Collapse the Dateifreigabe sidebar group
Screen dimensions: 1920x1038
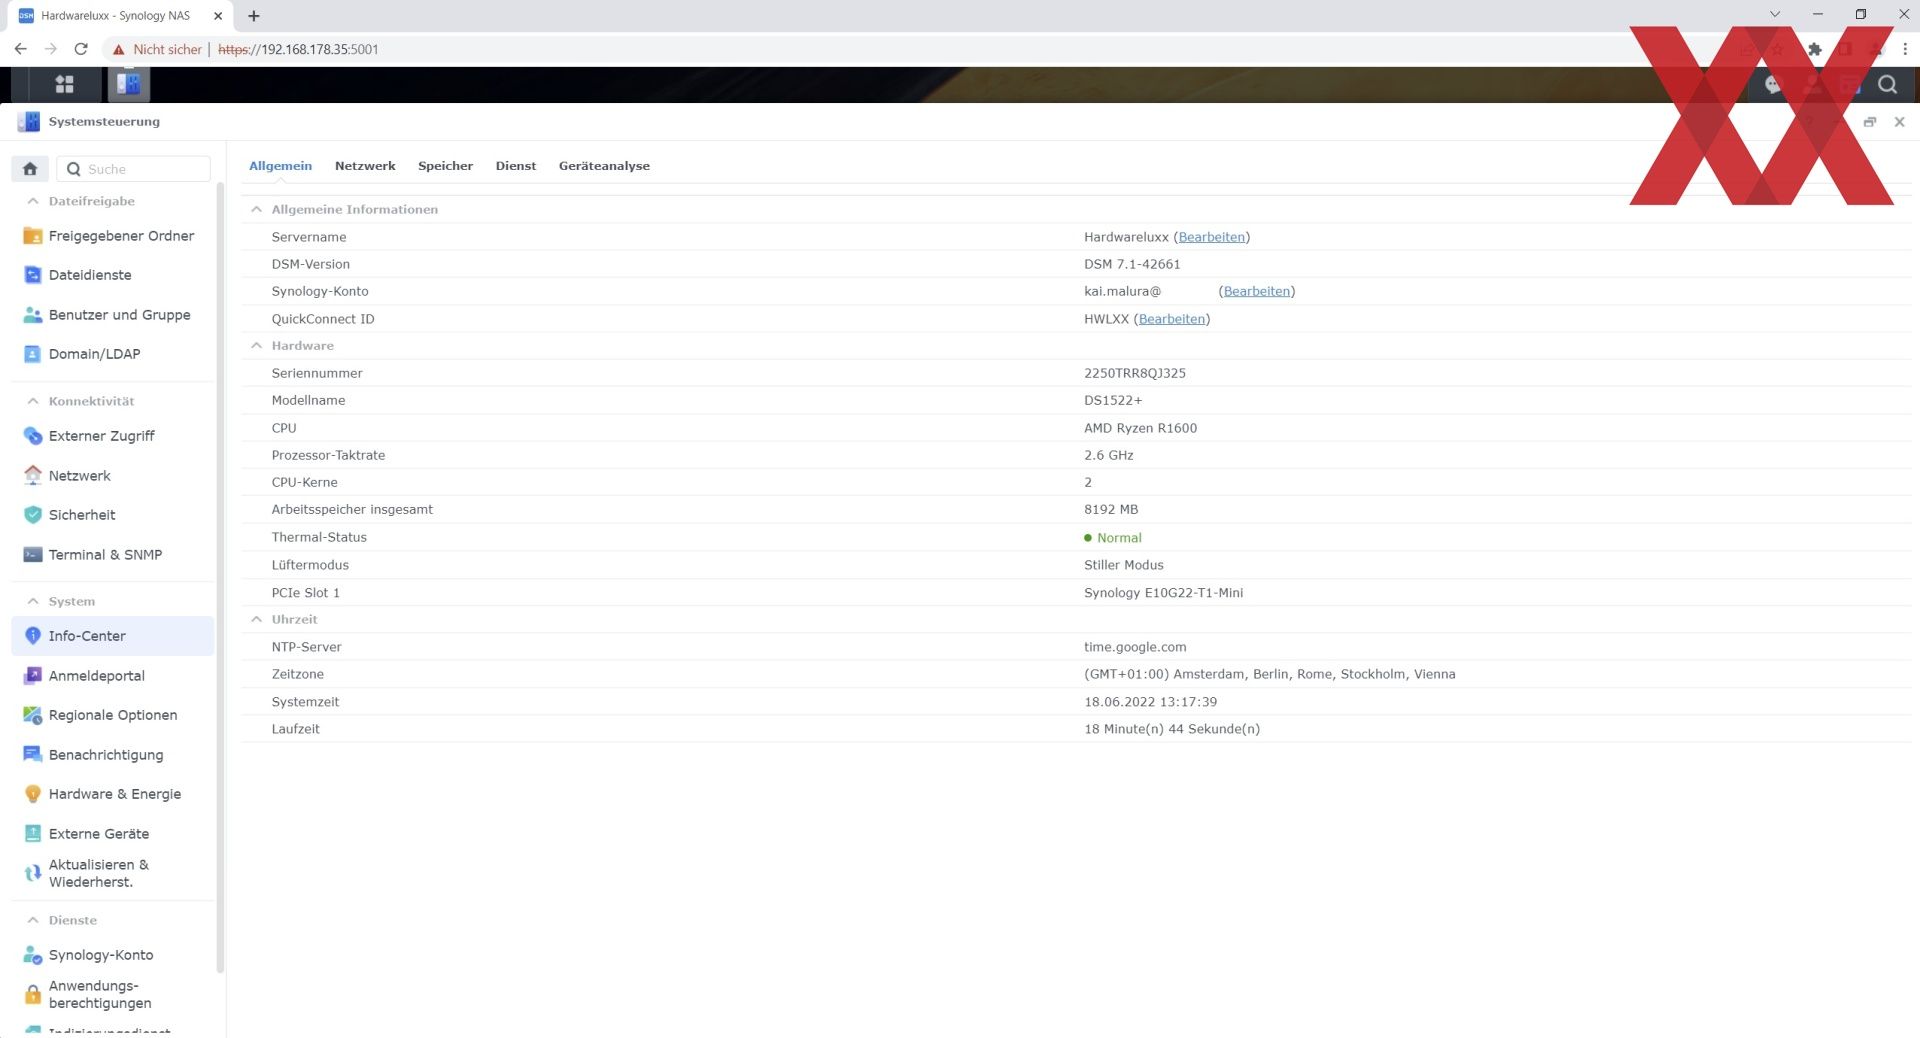[33, 201]
